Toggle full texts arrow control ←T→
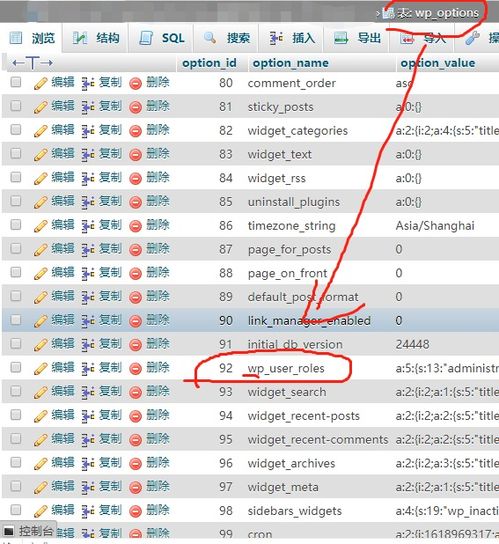This screenshot has height=544, width=499. [x=32, y=63]
